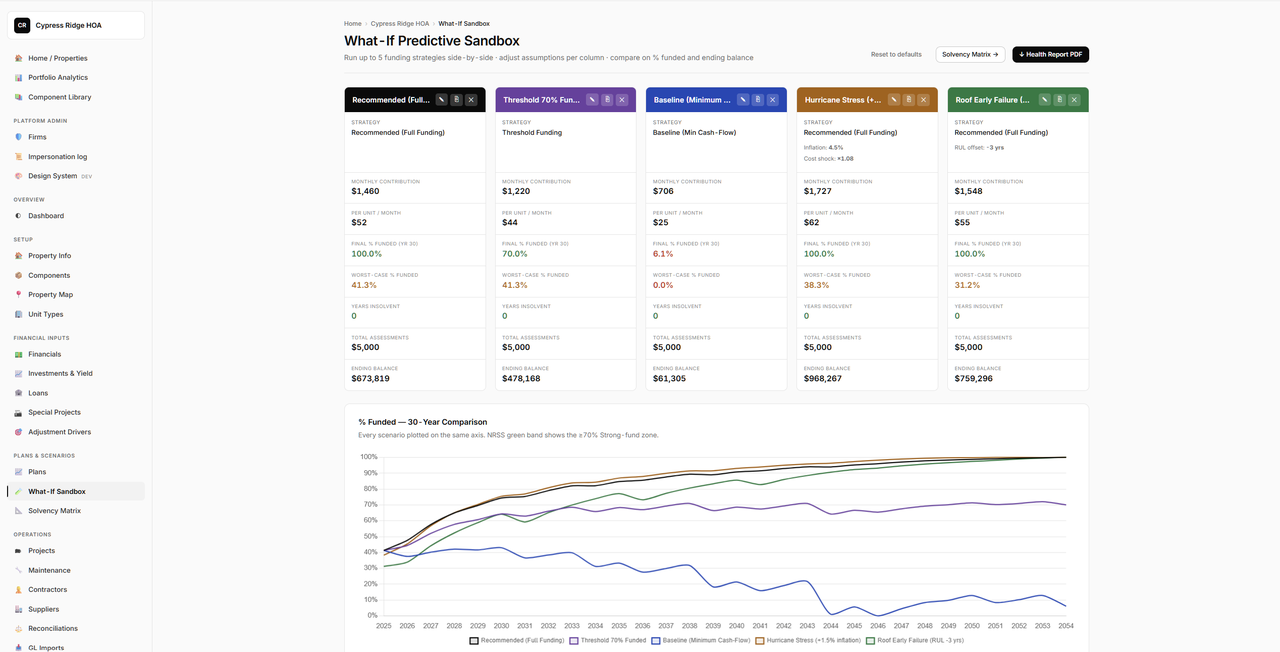Image resolution: width=1280 pixels, height=652 pixels.
Task: Navigate to Plans
Action: (76, 472)
